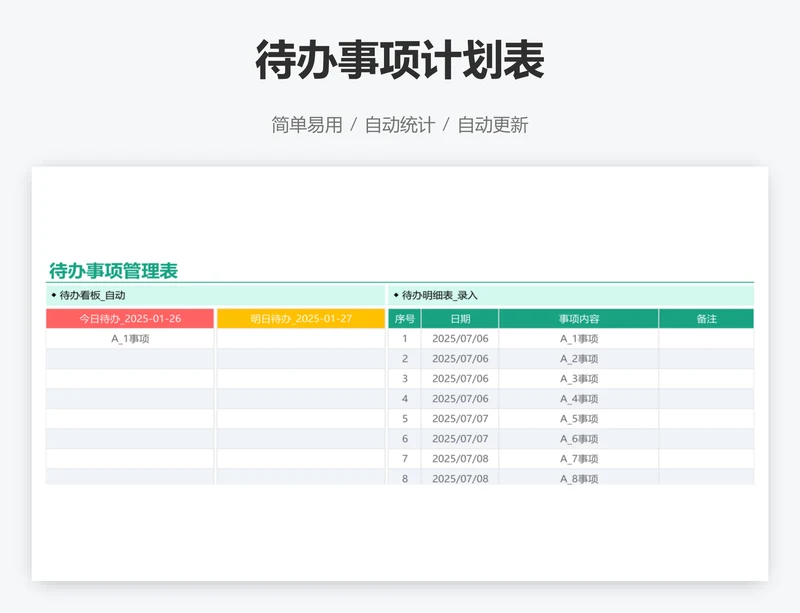
Task: Select the date cell in row 2
Action: 460,359
